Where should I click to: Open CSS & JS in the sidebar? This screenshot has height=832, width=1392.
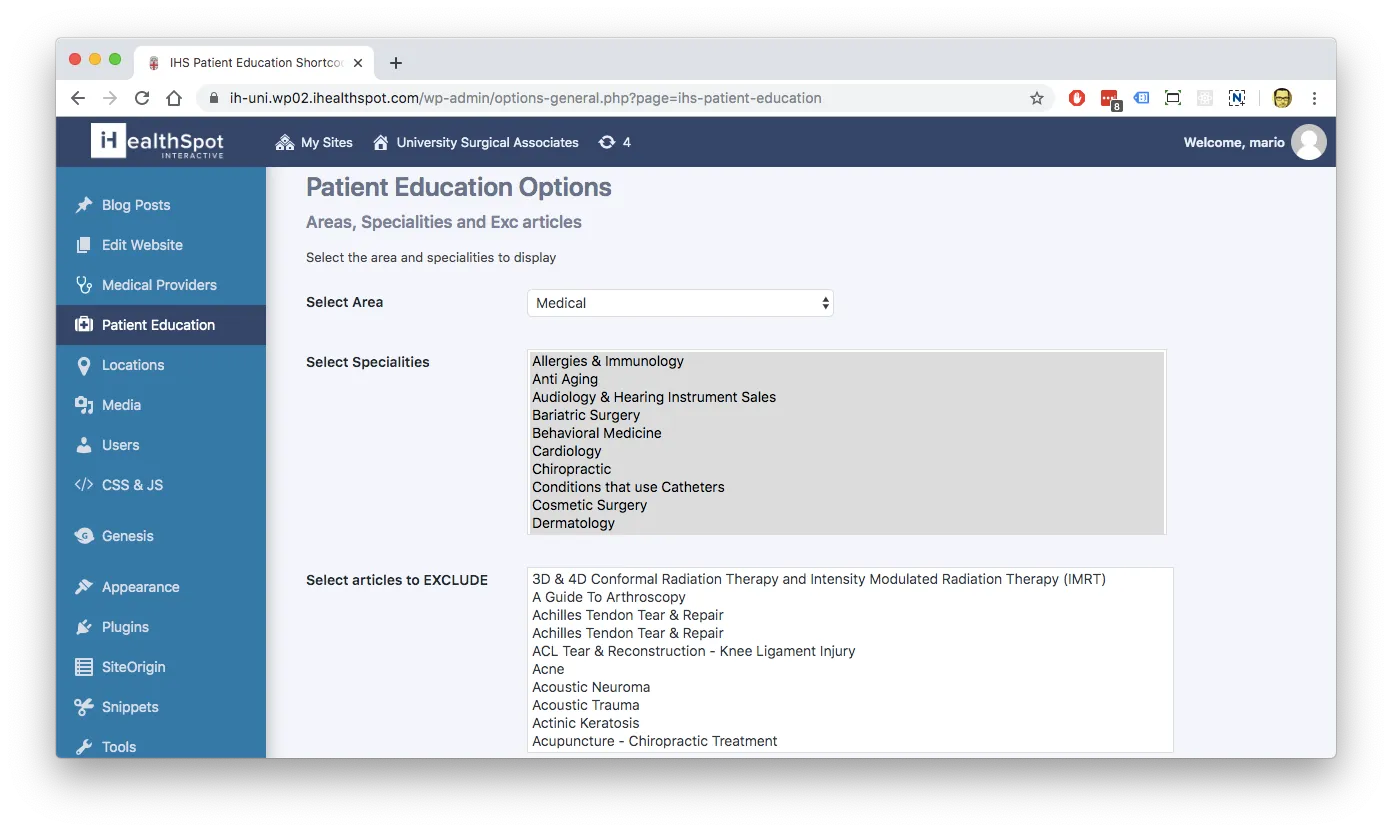[161, 485]
